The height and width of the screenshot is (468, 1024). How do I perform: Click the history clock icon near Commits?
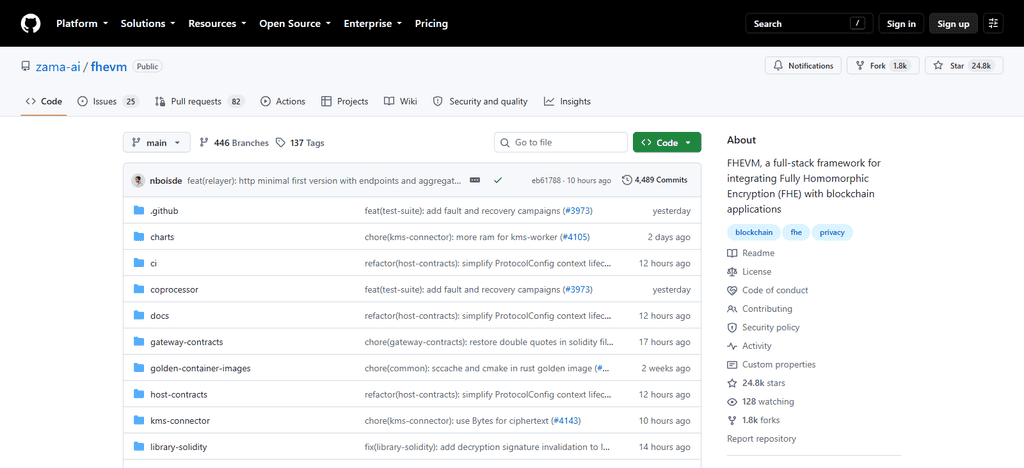click(627, 180)
